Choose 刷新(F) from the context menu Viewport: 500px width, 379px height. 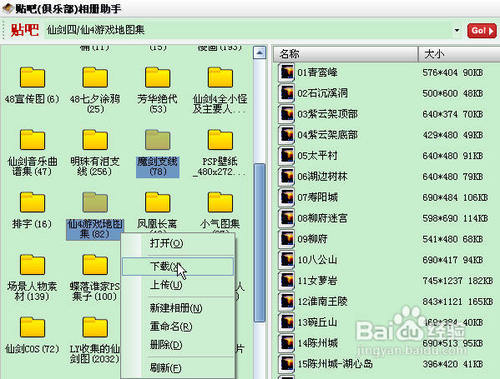[x=178, y=368]
